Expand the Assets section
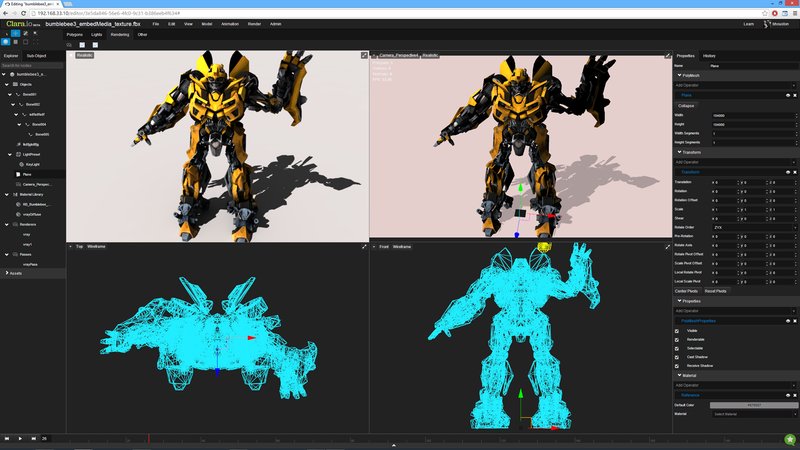Screen dimensions: 800x450 point(7,273)
